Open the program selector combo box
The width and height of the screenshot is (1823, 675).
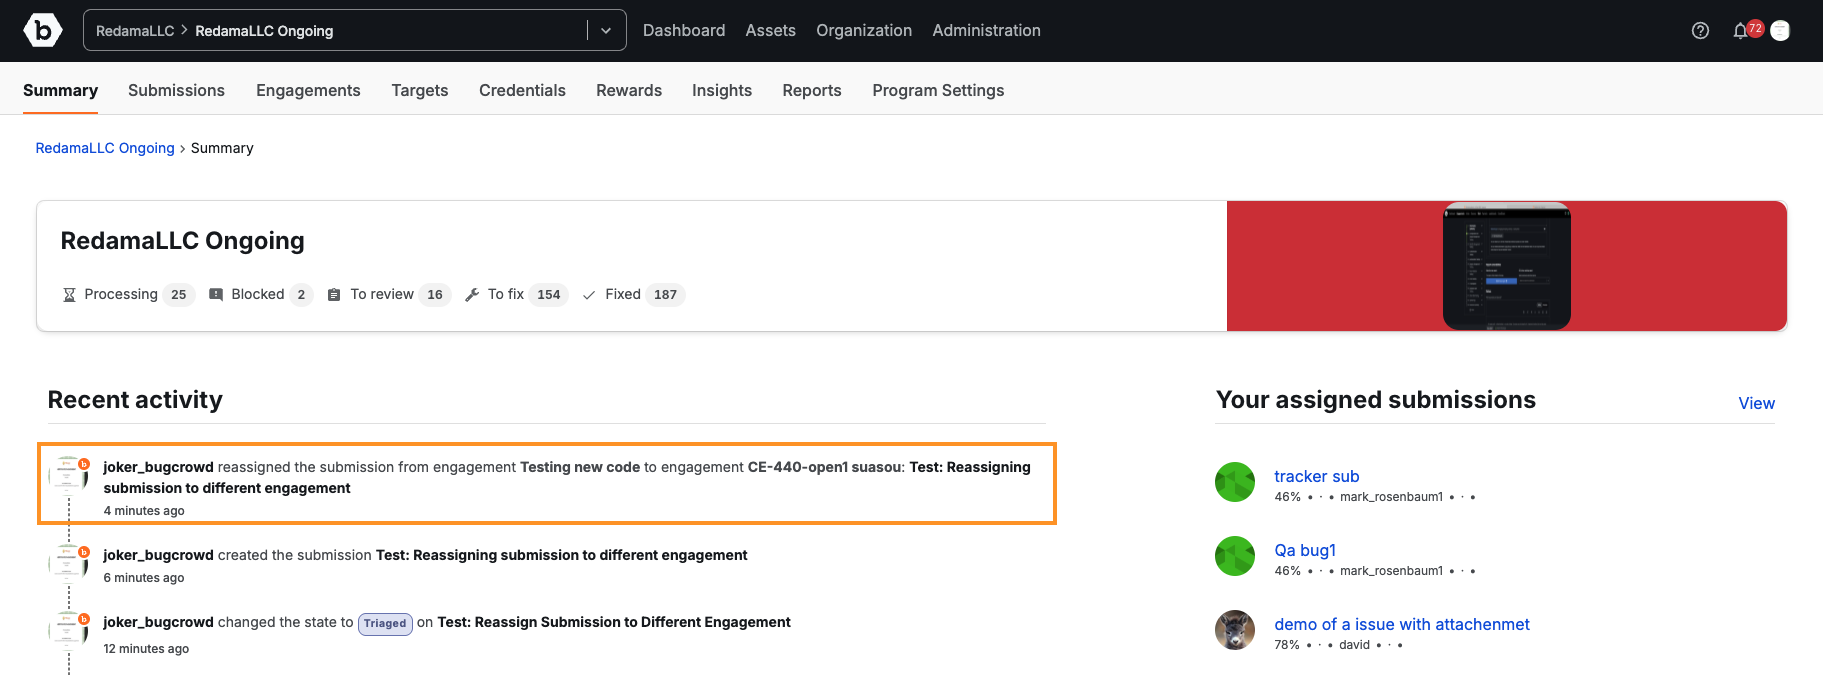point(355,30)
